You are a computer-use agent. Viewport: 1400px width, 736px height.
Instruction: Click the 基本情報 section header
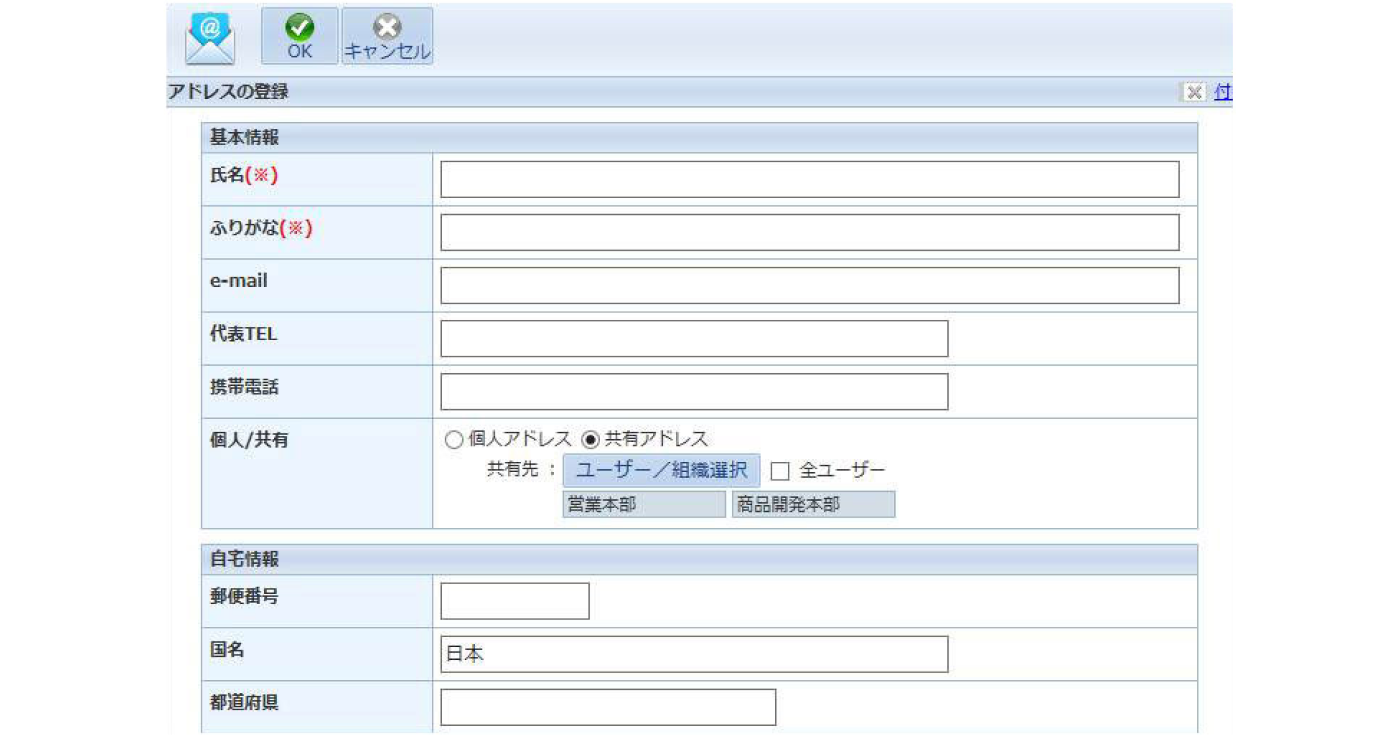[x=699, y=138]
